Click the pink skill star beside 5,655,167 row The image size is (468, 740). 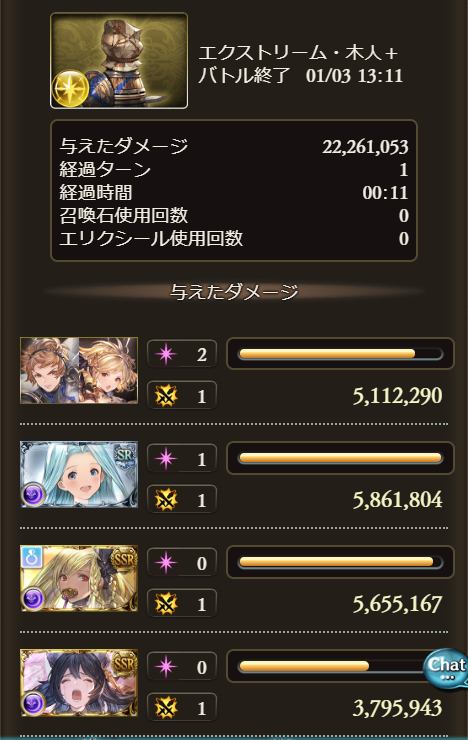pyautogui.click(x=166, y=562)
